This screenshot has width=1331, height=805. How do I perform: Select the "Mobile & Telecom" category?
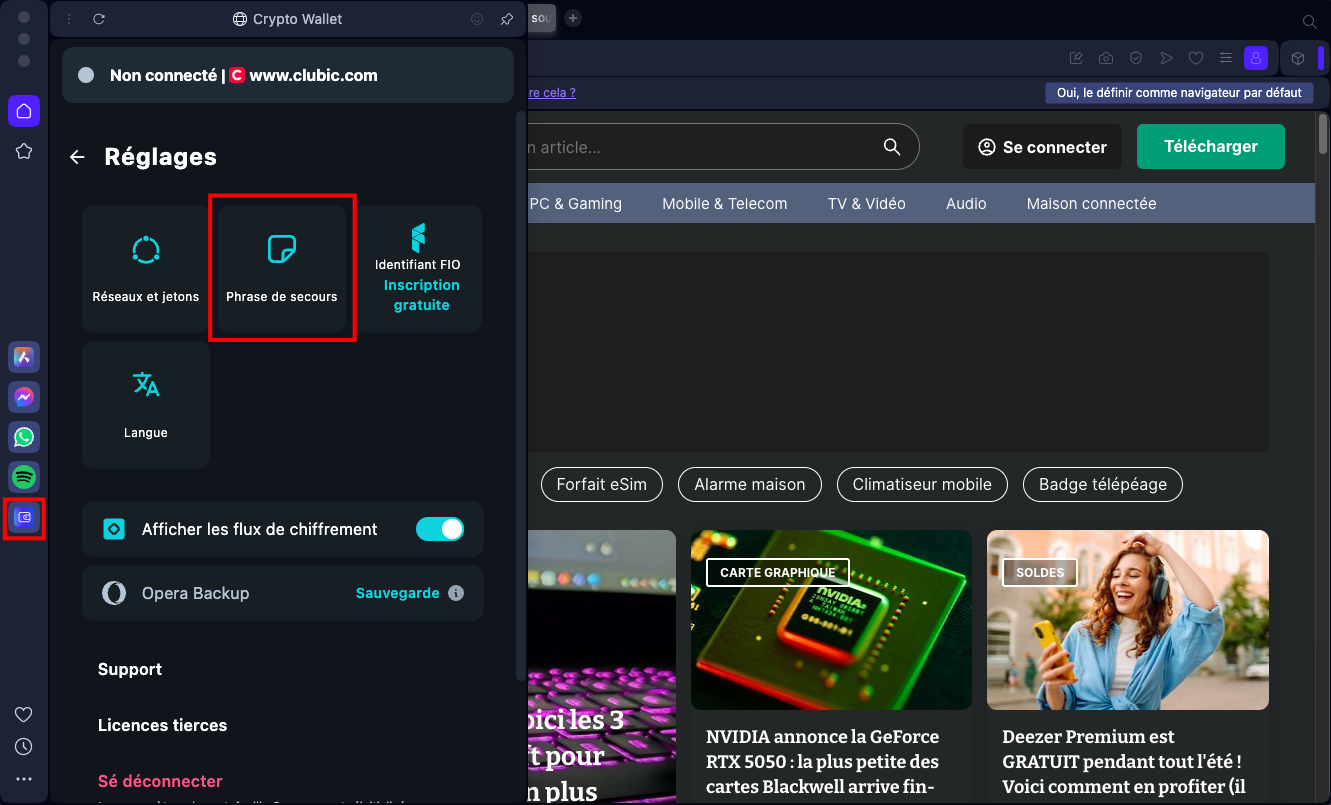coord(724,203)
